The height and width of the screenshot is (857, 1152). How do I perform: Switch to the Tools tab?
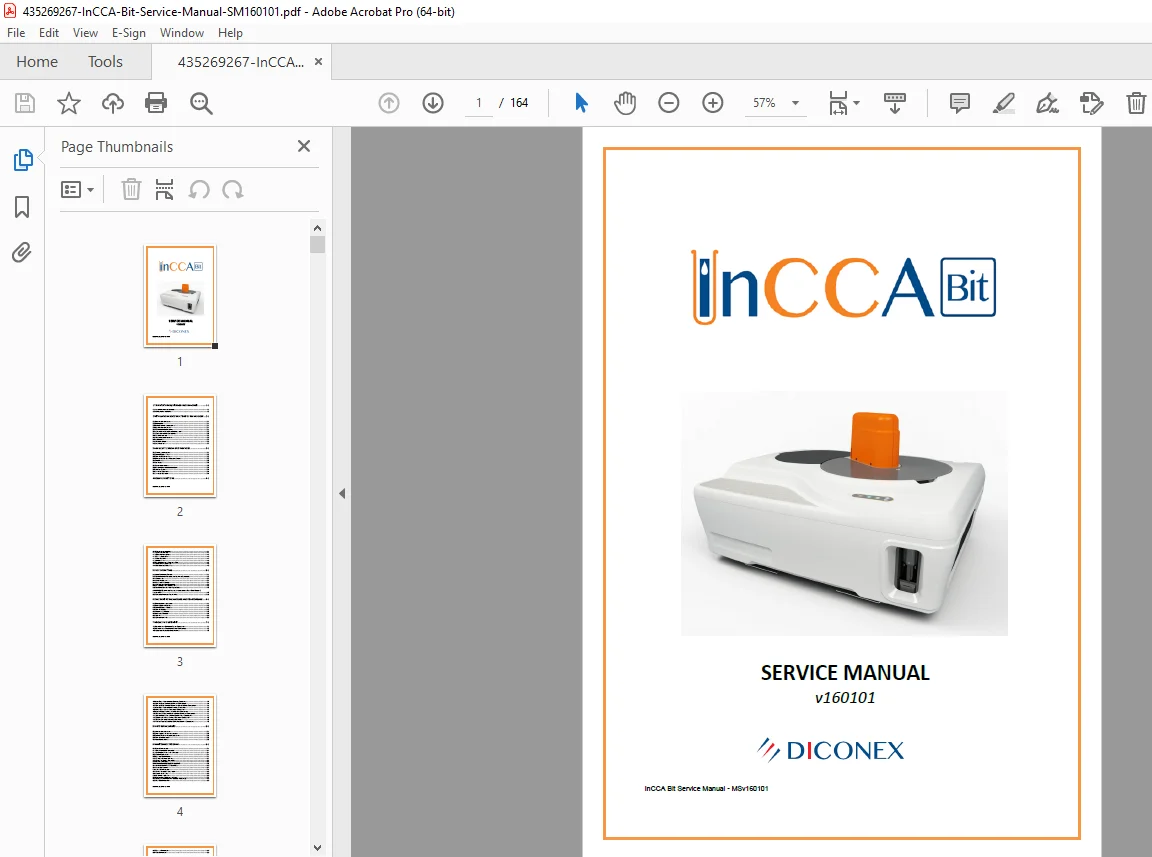[x=105, y=62]
